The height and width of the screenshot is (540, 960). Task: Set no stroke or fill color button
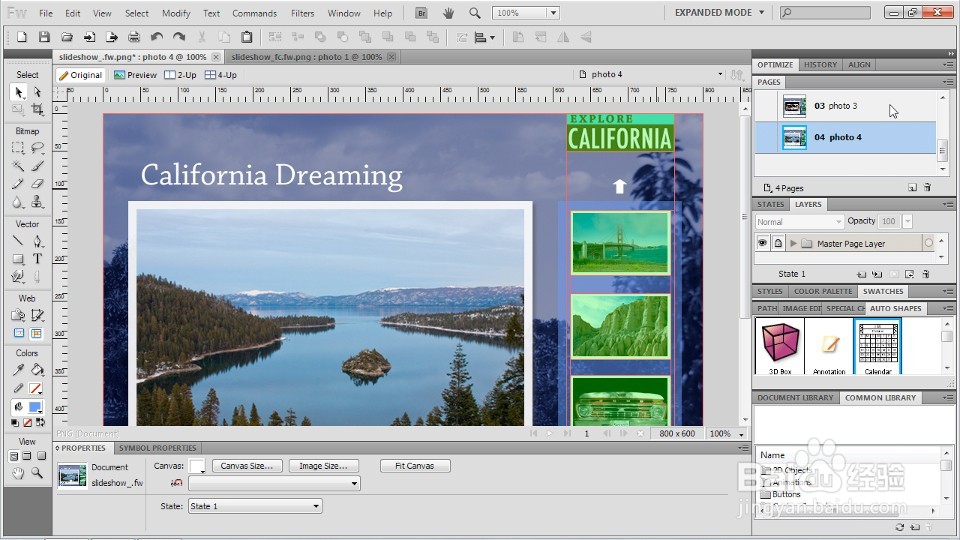pyautogui.click(x=27, y=422)
